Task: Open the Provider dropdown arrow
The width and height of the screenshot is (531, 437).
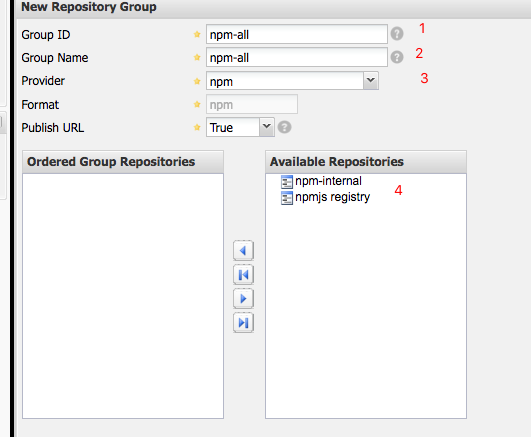Action: (x=371, y=81)
